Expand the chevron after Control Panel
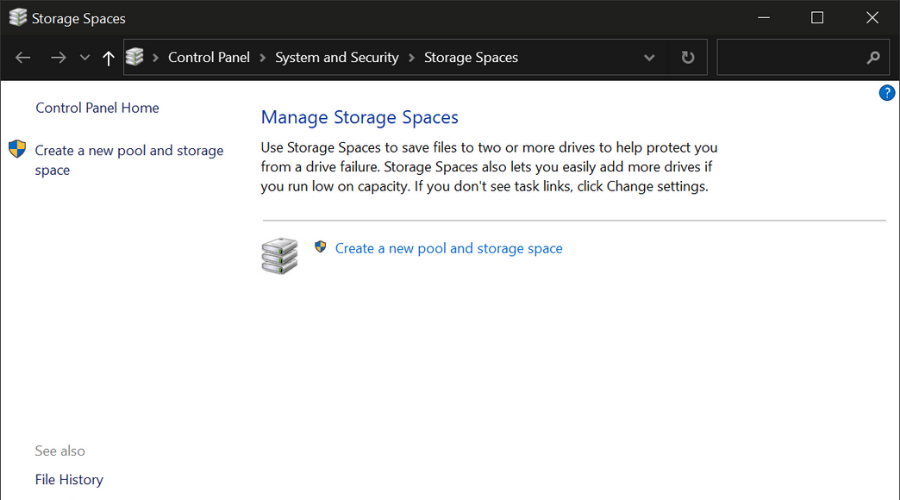 click(262, 58)
